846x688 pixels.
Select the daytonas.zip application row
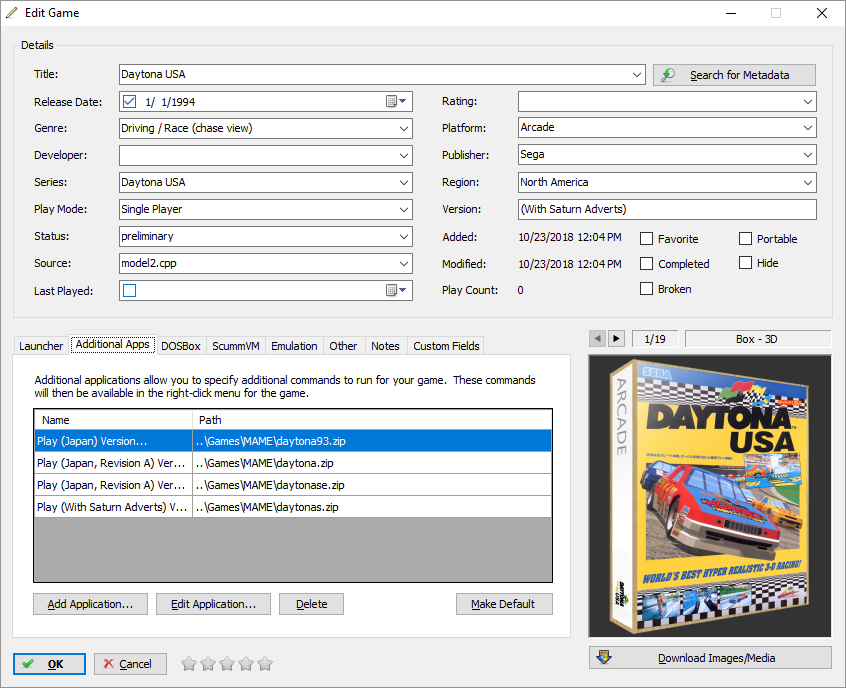[293, 507]
